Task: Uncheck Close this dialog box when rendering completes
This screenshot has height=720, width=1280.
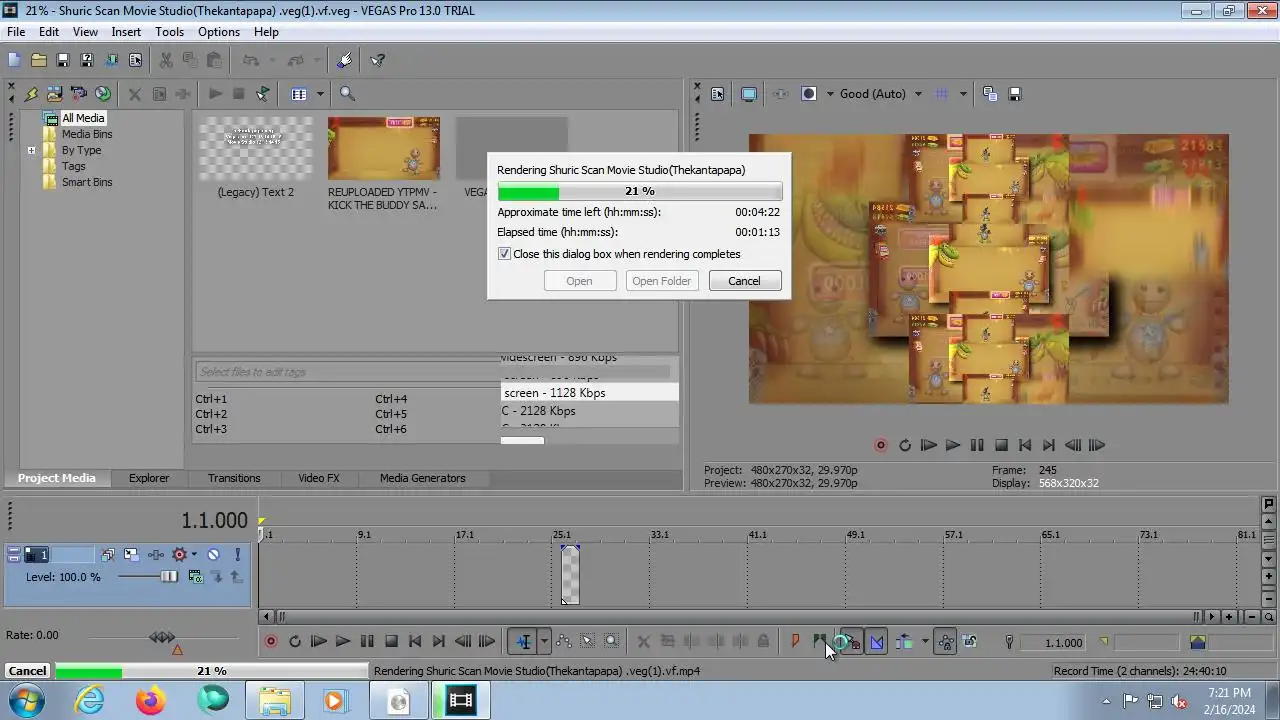Action: [x=504, y=254]
